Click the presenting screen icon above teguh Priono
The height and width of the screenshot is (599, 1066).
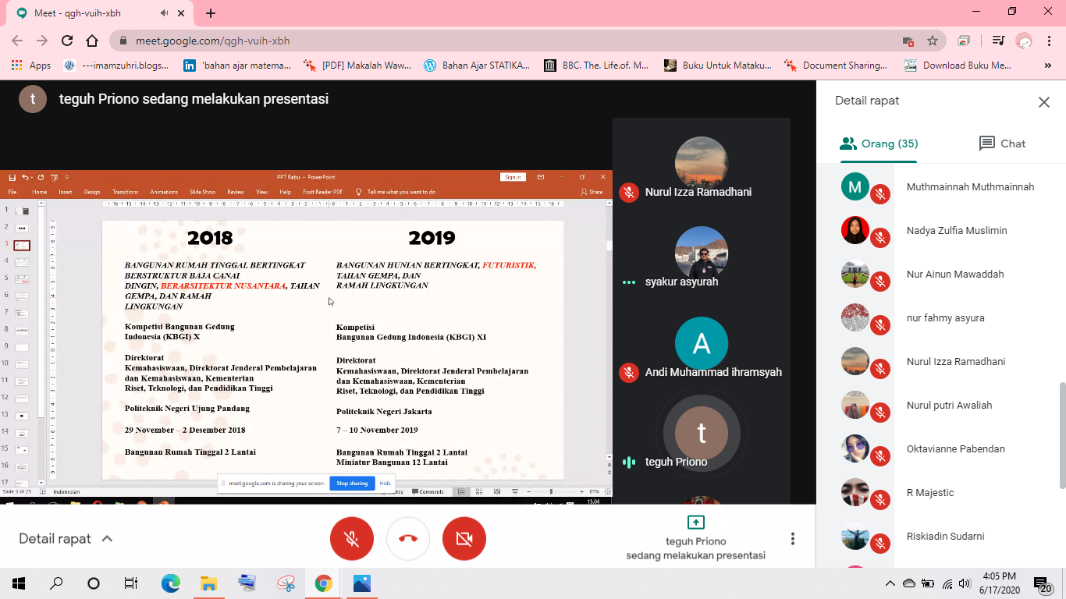[x=695, y=522]
